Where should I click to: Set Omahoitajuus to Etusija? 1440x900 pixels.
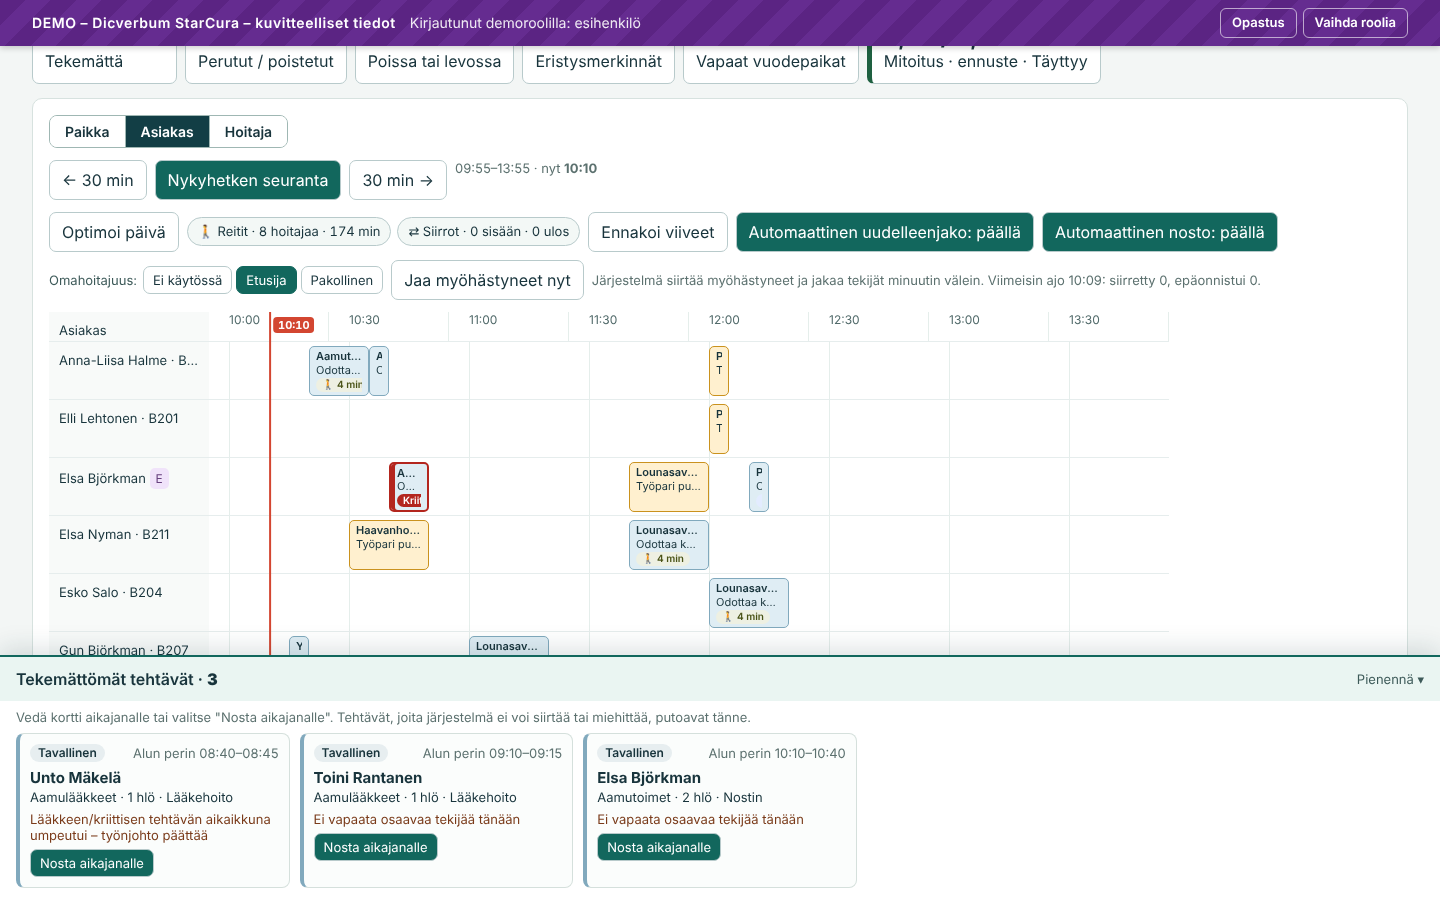(x=266, y=281)
